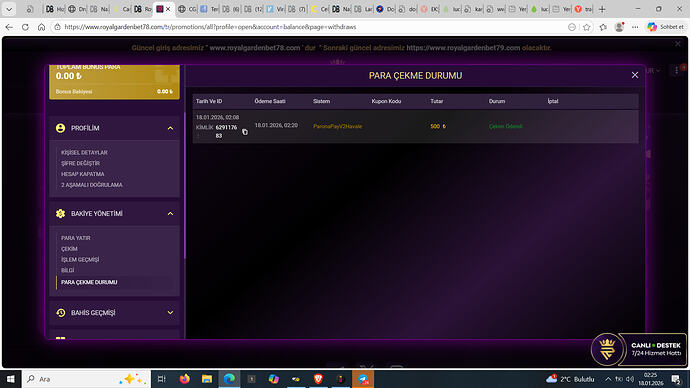Open Bilgi under Bakiye Yönetimi
690x388 pixels.
67,270
